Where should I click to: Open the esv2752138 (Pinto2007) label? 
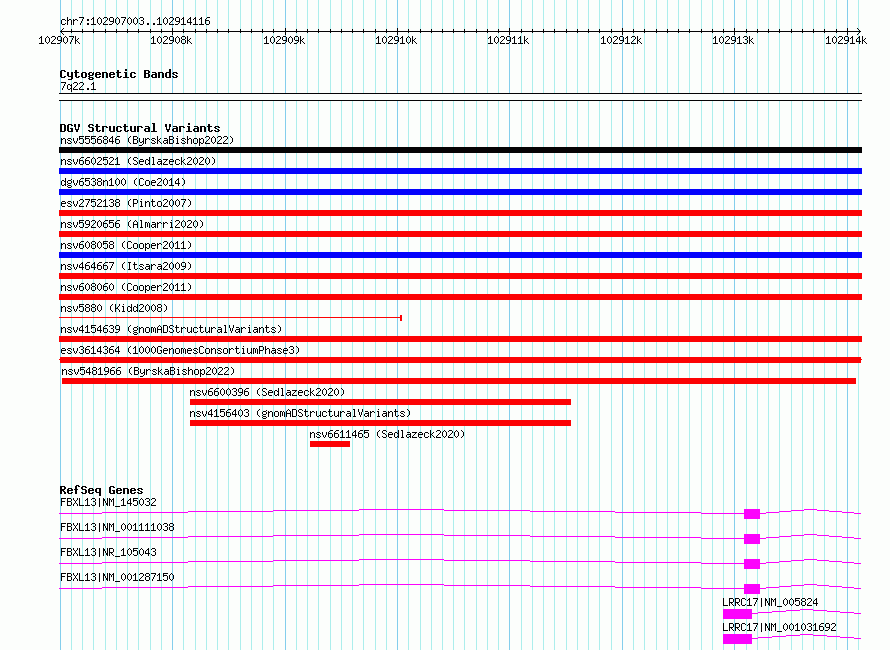(x=126, y=203)
